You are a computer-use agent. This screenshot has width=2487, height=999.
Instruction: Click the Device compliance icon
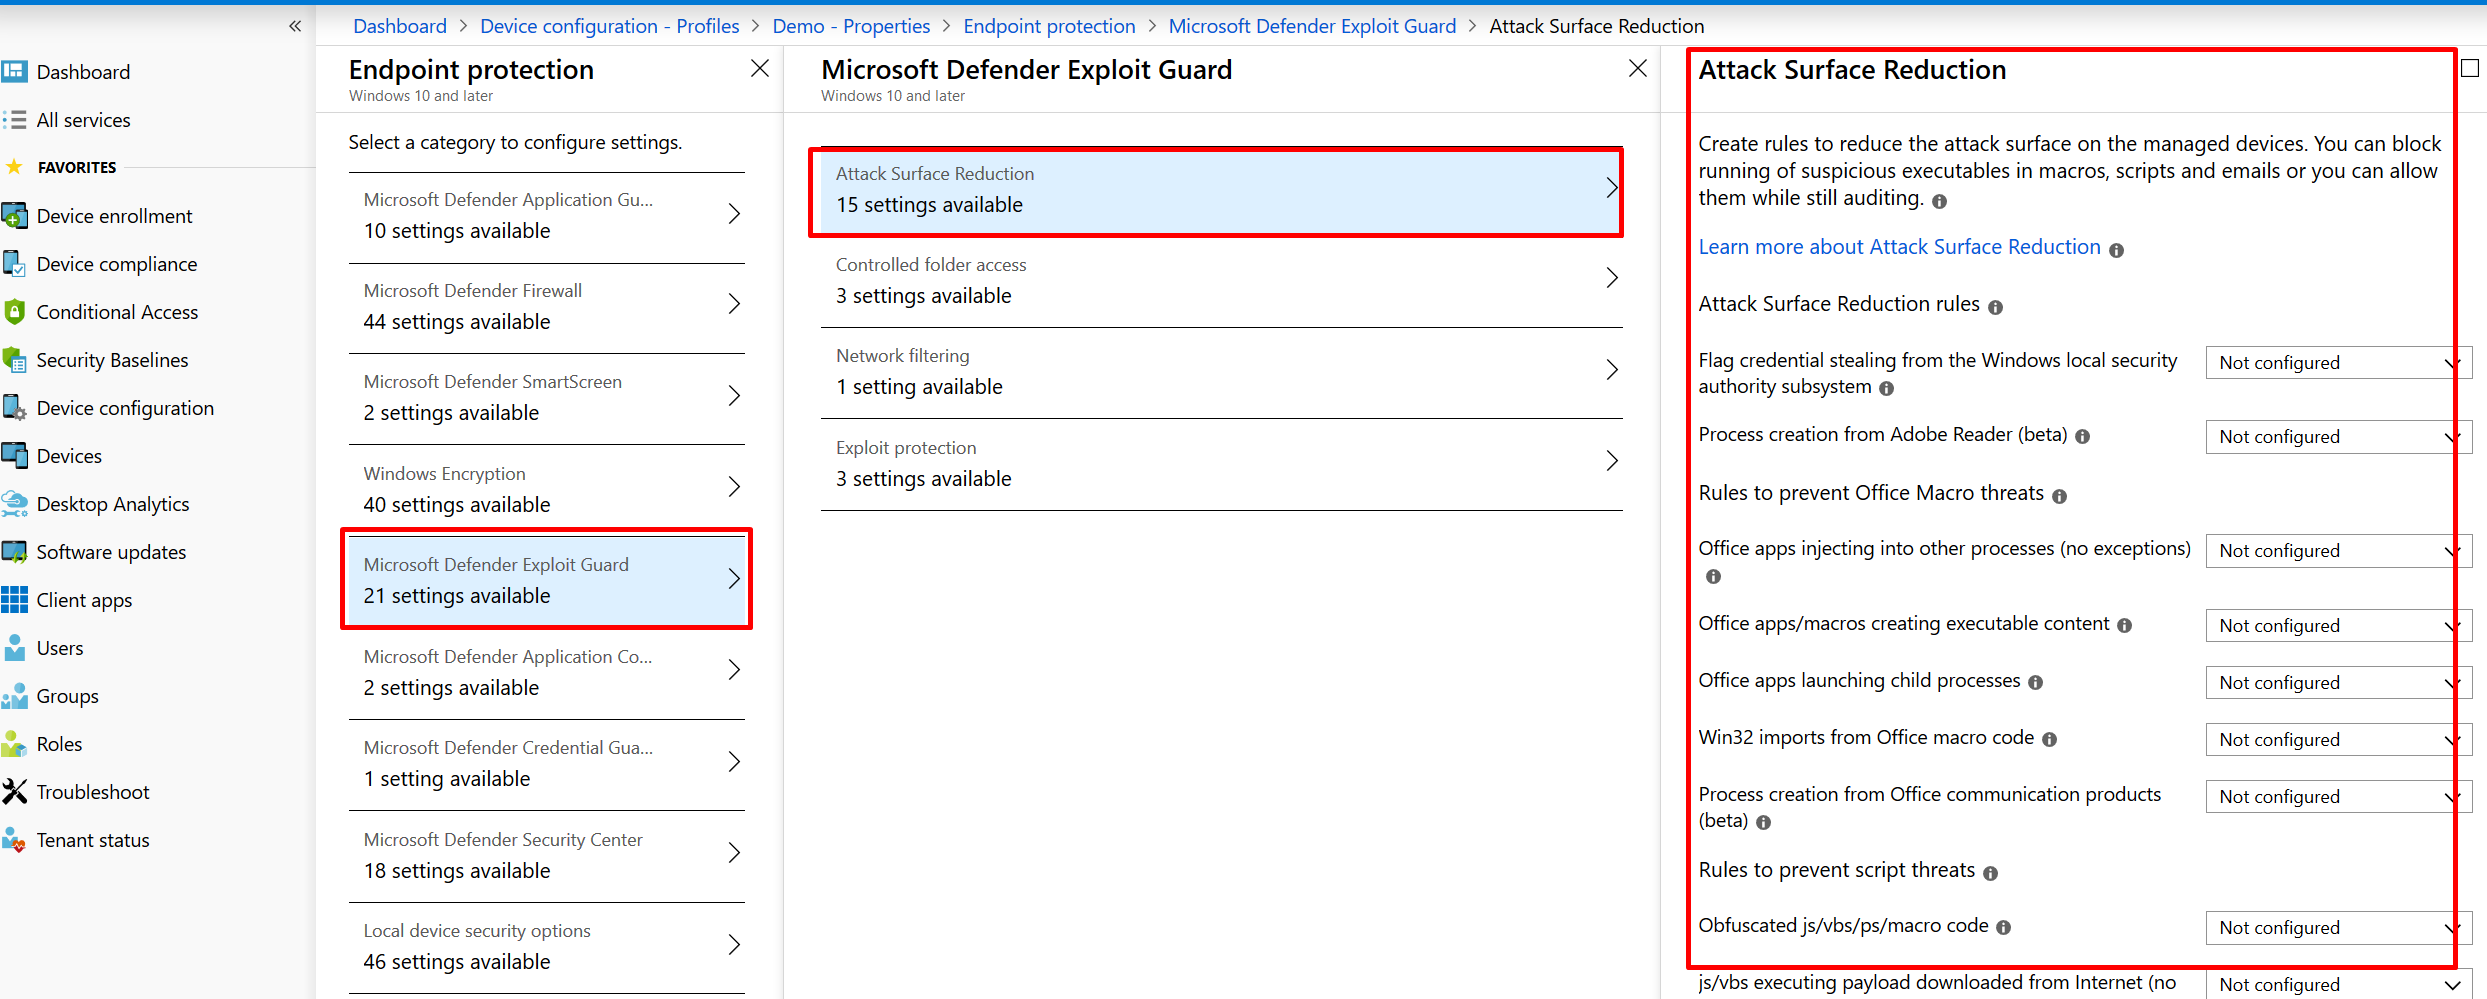coord(14,264)
